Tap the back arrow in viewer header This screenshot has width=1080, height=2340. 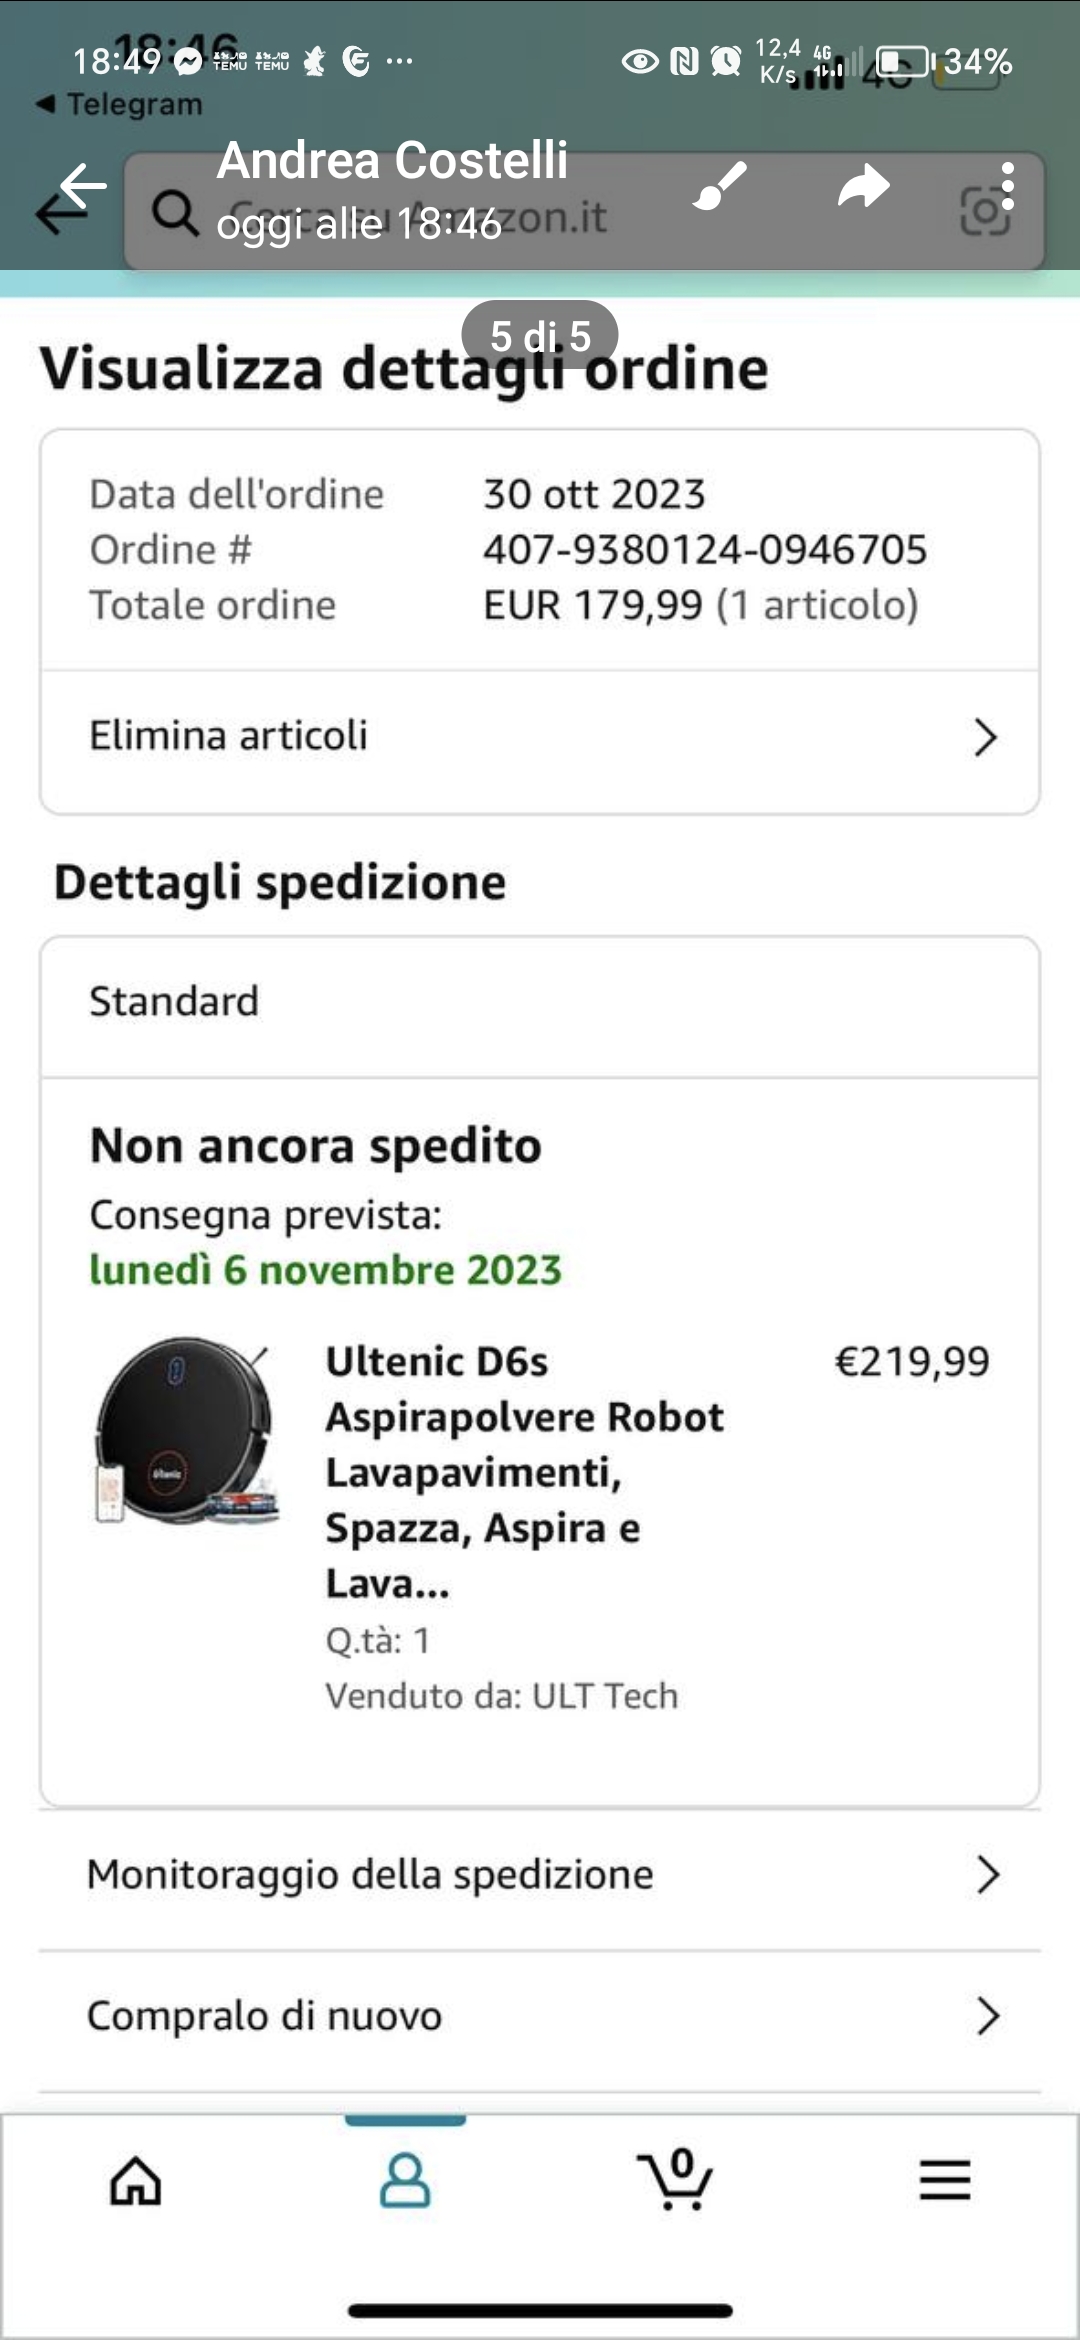[82, 186]
